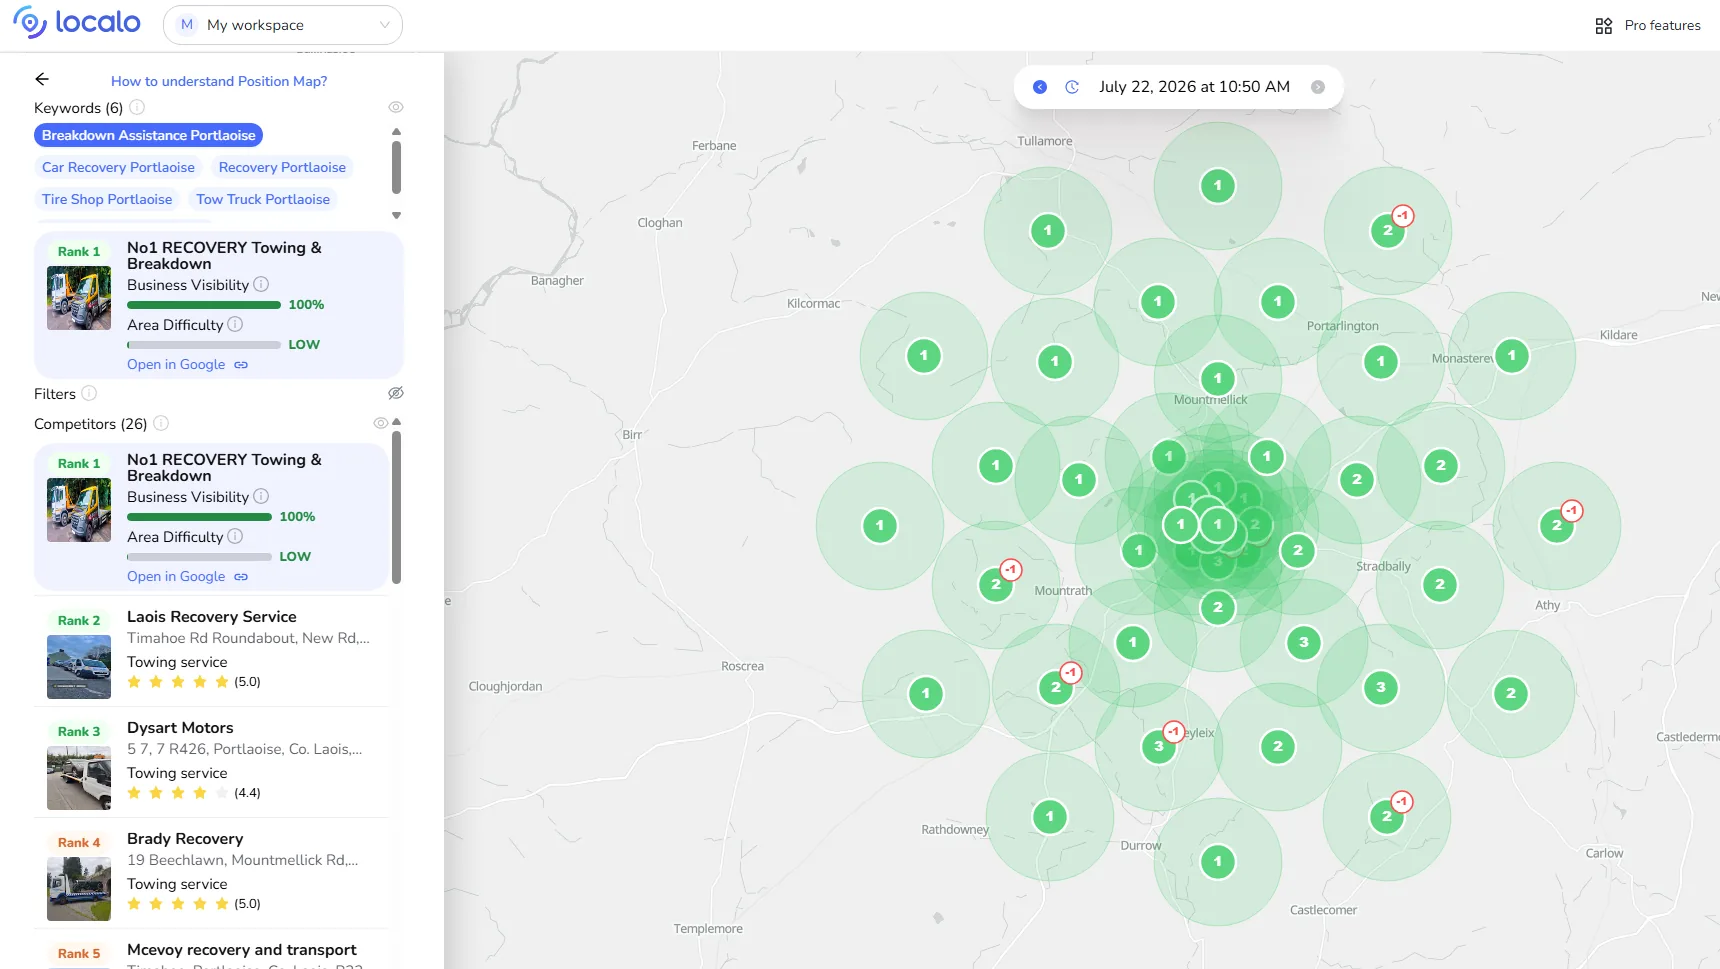Screen dimensions: 1720x969
Task: Click rank marker near Portarlington
Action: (1381, 362)
